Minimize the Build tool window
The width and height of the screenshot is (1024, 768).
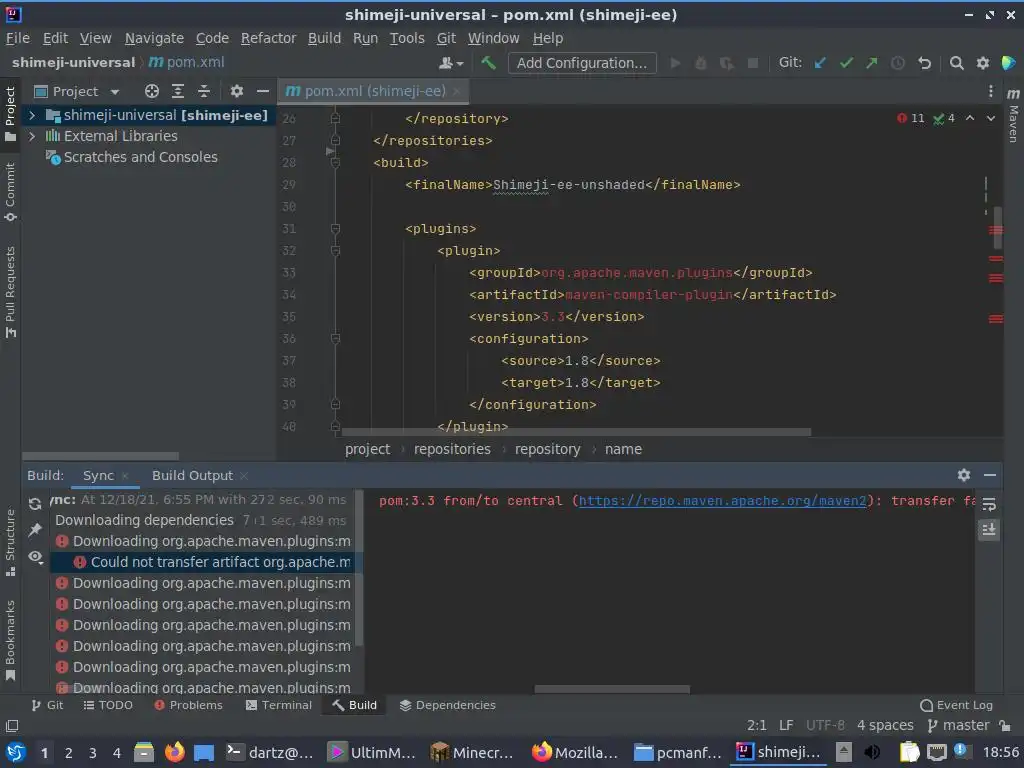tap(990, 475)
